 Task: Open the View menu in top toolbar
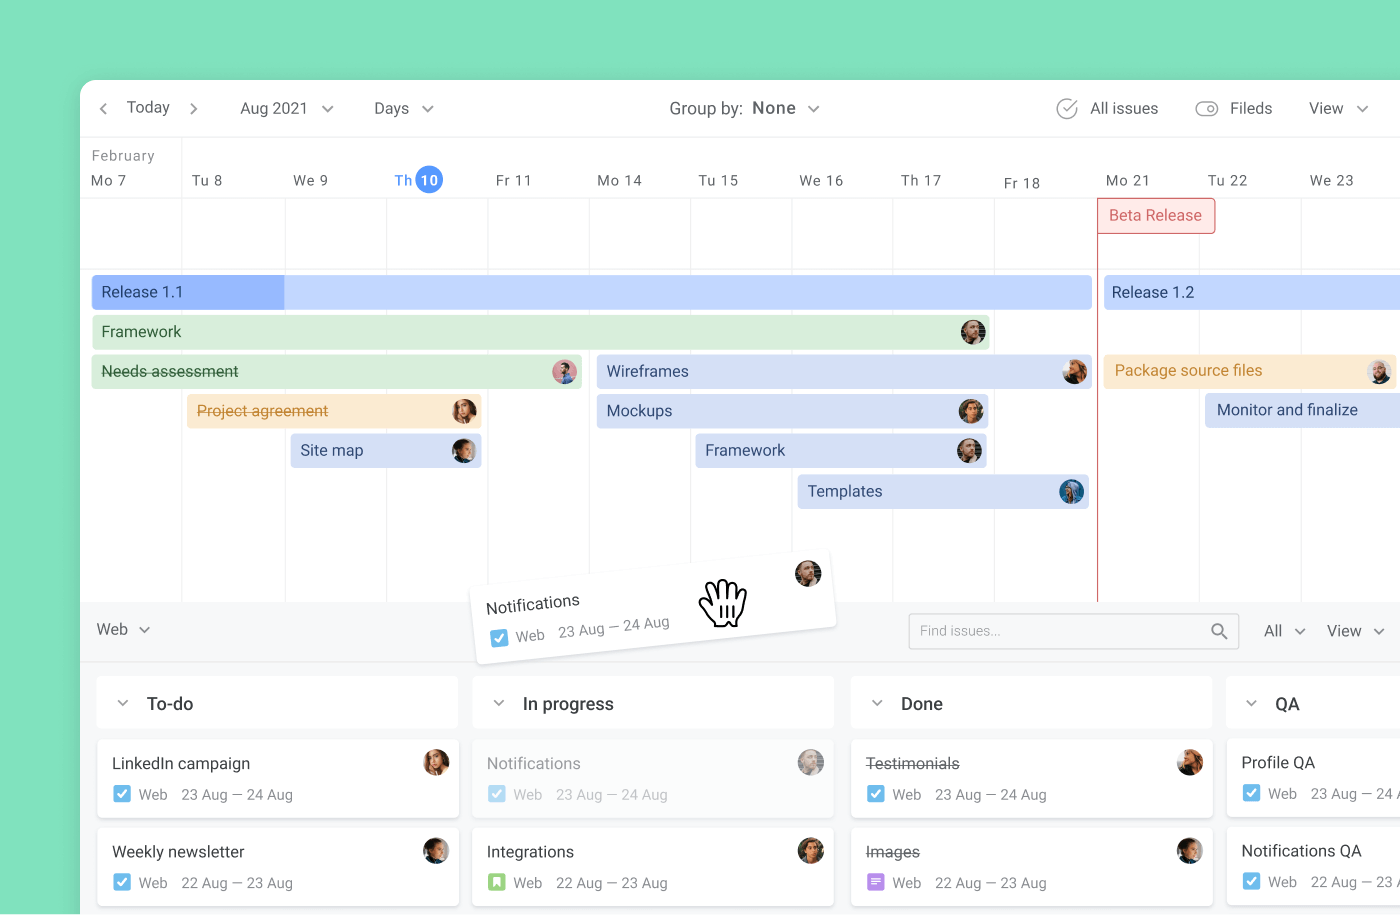[x=1338, y=109]
